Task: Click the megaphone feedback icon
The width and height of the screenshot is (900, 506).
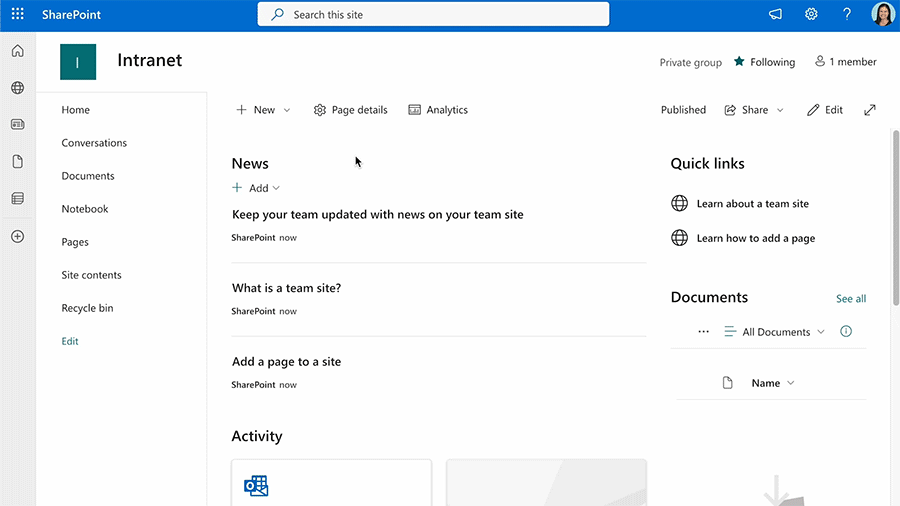Action: tap(775, 14)
